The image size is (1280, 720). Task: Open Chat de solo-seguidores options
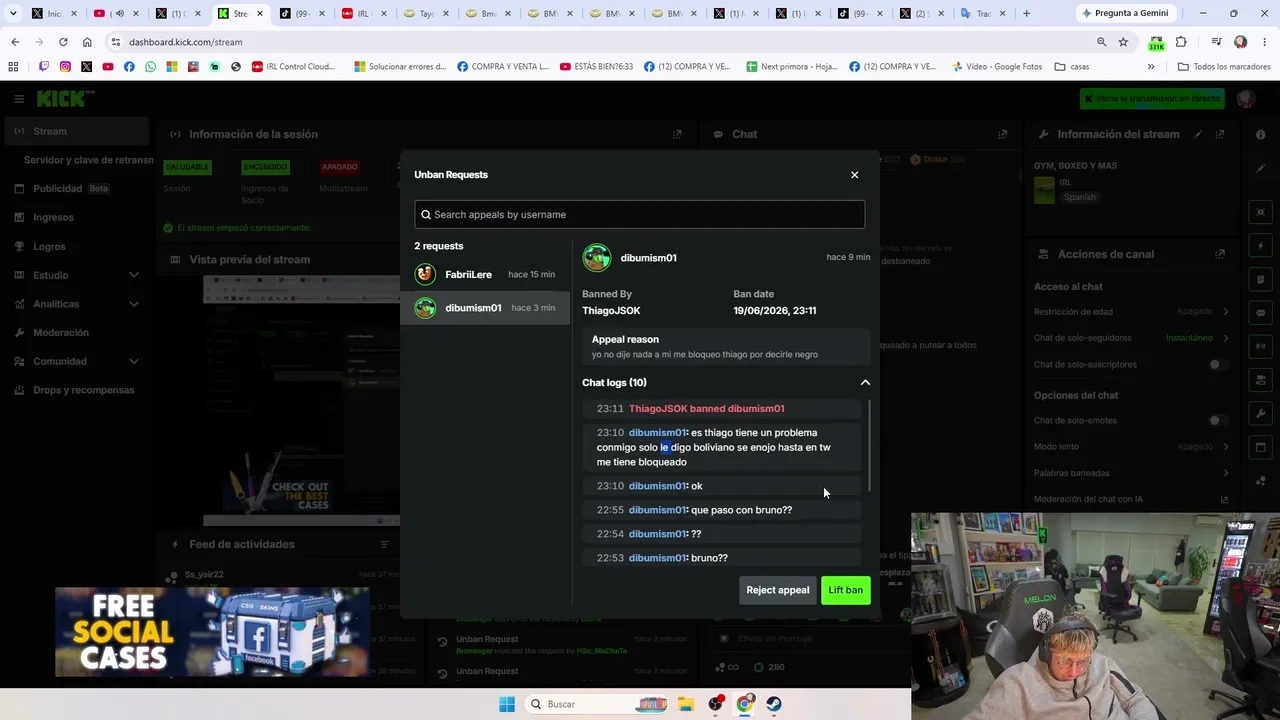(x=1131, y=338)
